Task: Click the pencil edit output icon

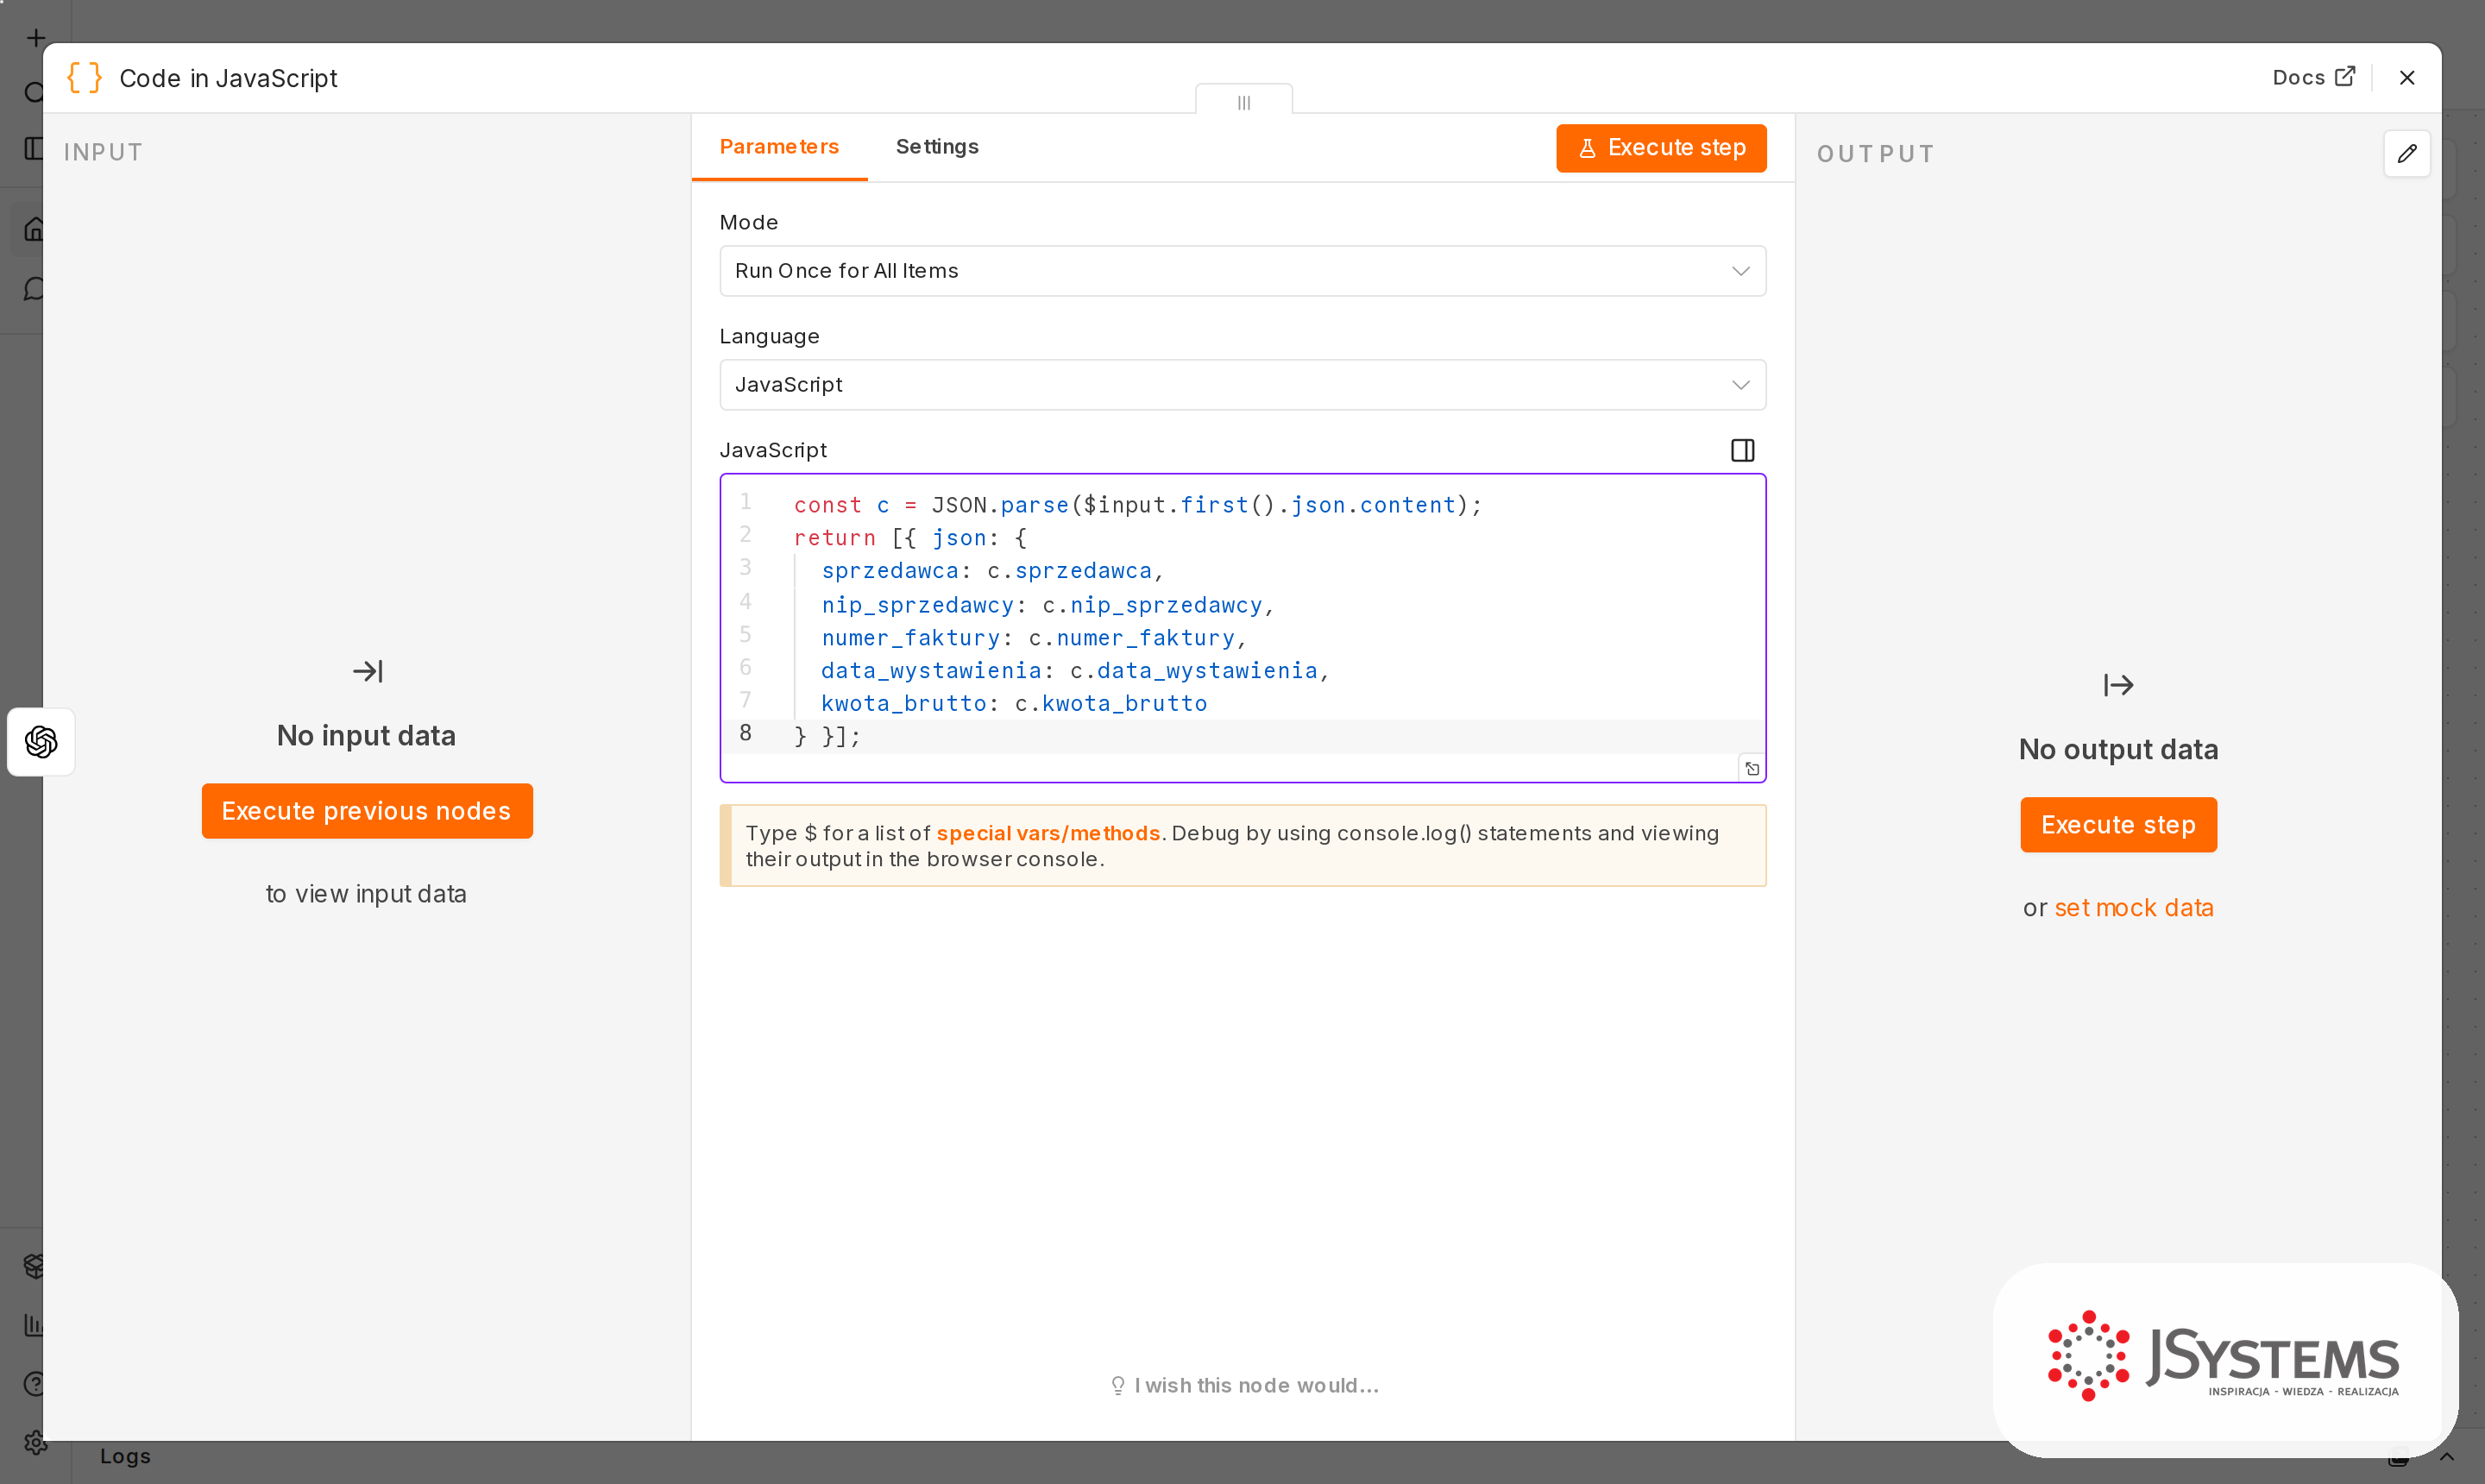Action: pyautogui.click(x=2406, y=154)
